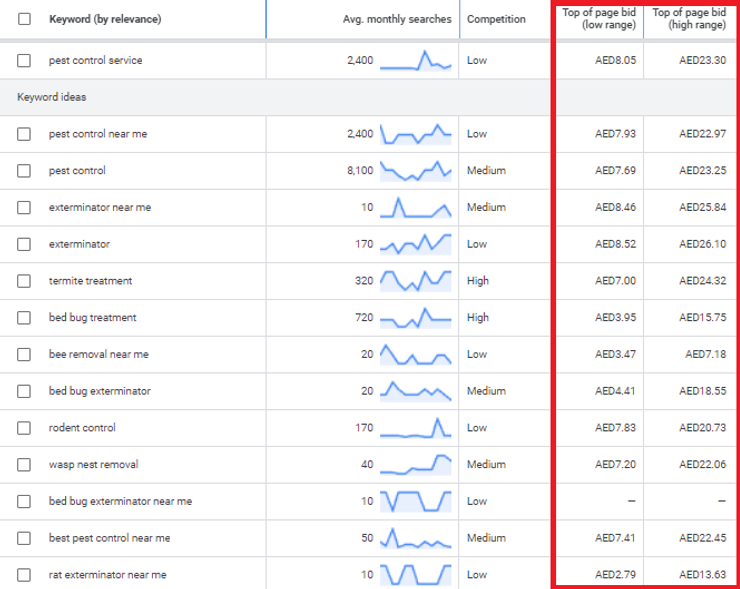
Task: Open trend chart for pest control service
Action: pos(416,60)
